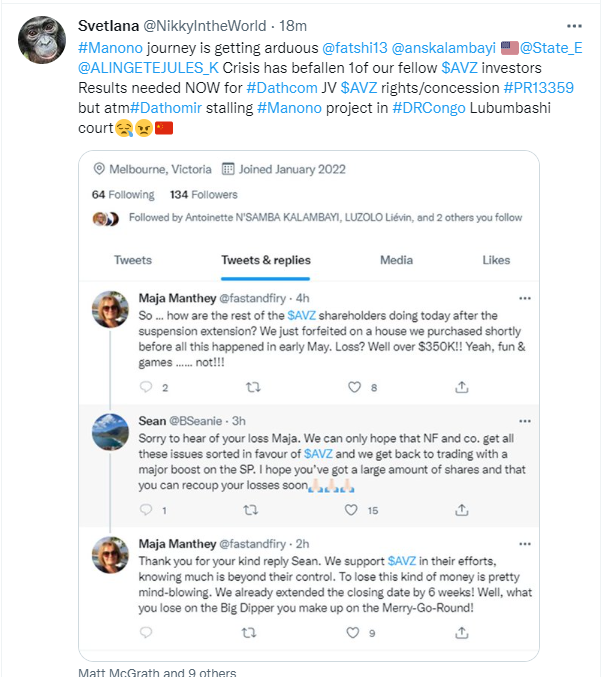Reply to Maja's Big Dipper tweet
This screenshot has height=677, width=612.
(147, 633)
